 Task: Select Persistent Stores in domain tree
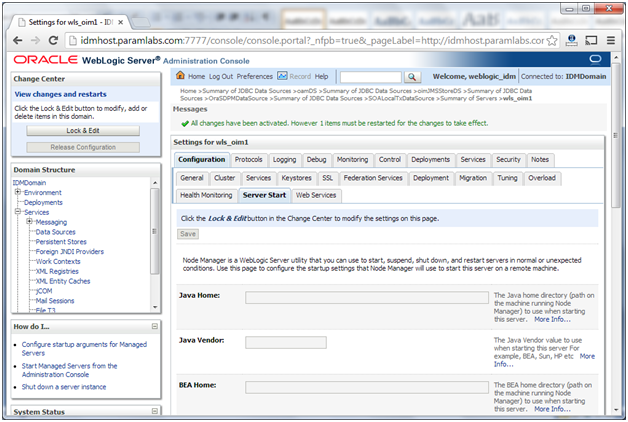[x=61, y=241]
